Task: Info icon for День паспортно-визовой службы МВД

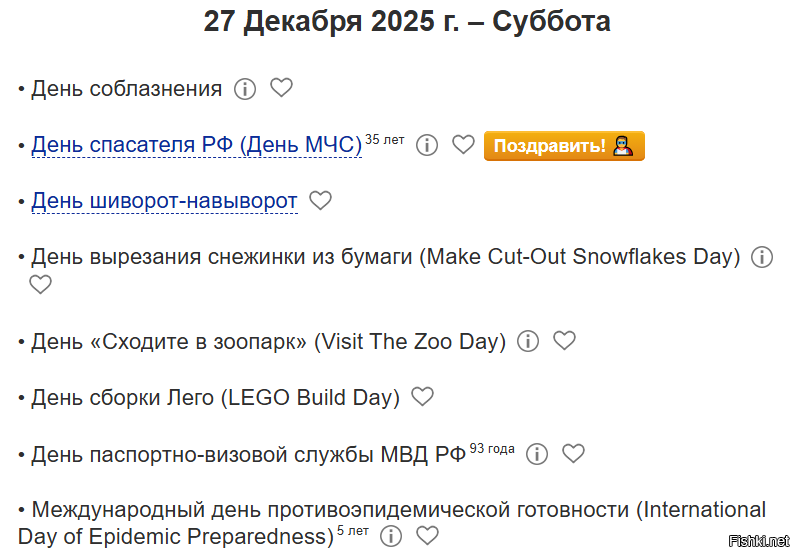Action: [x=537, y=454]
